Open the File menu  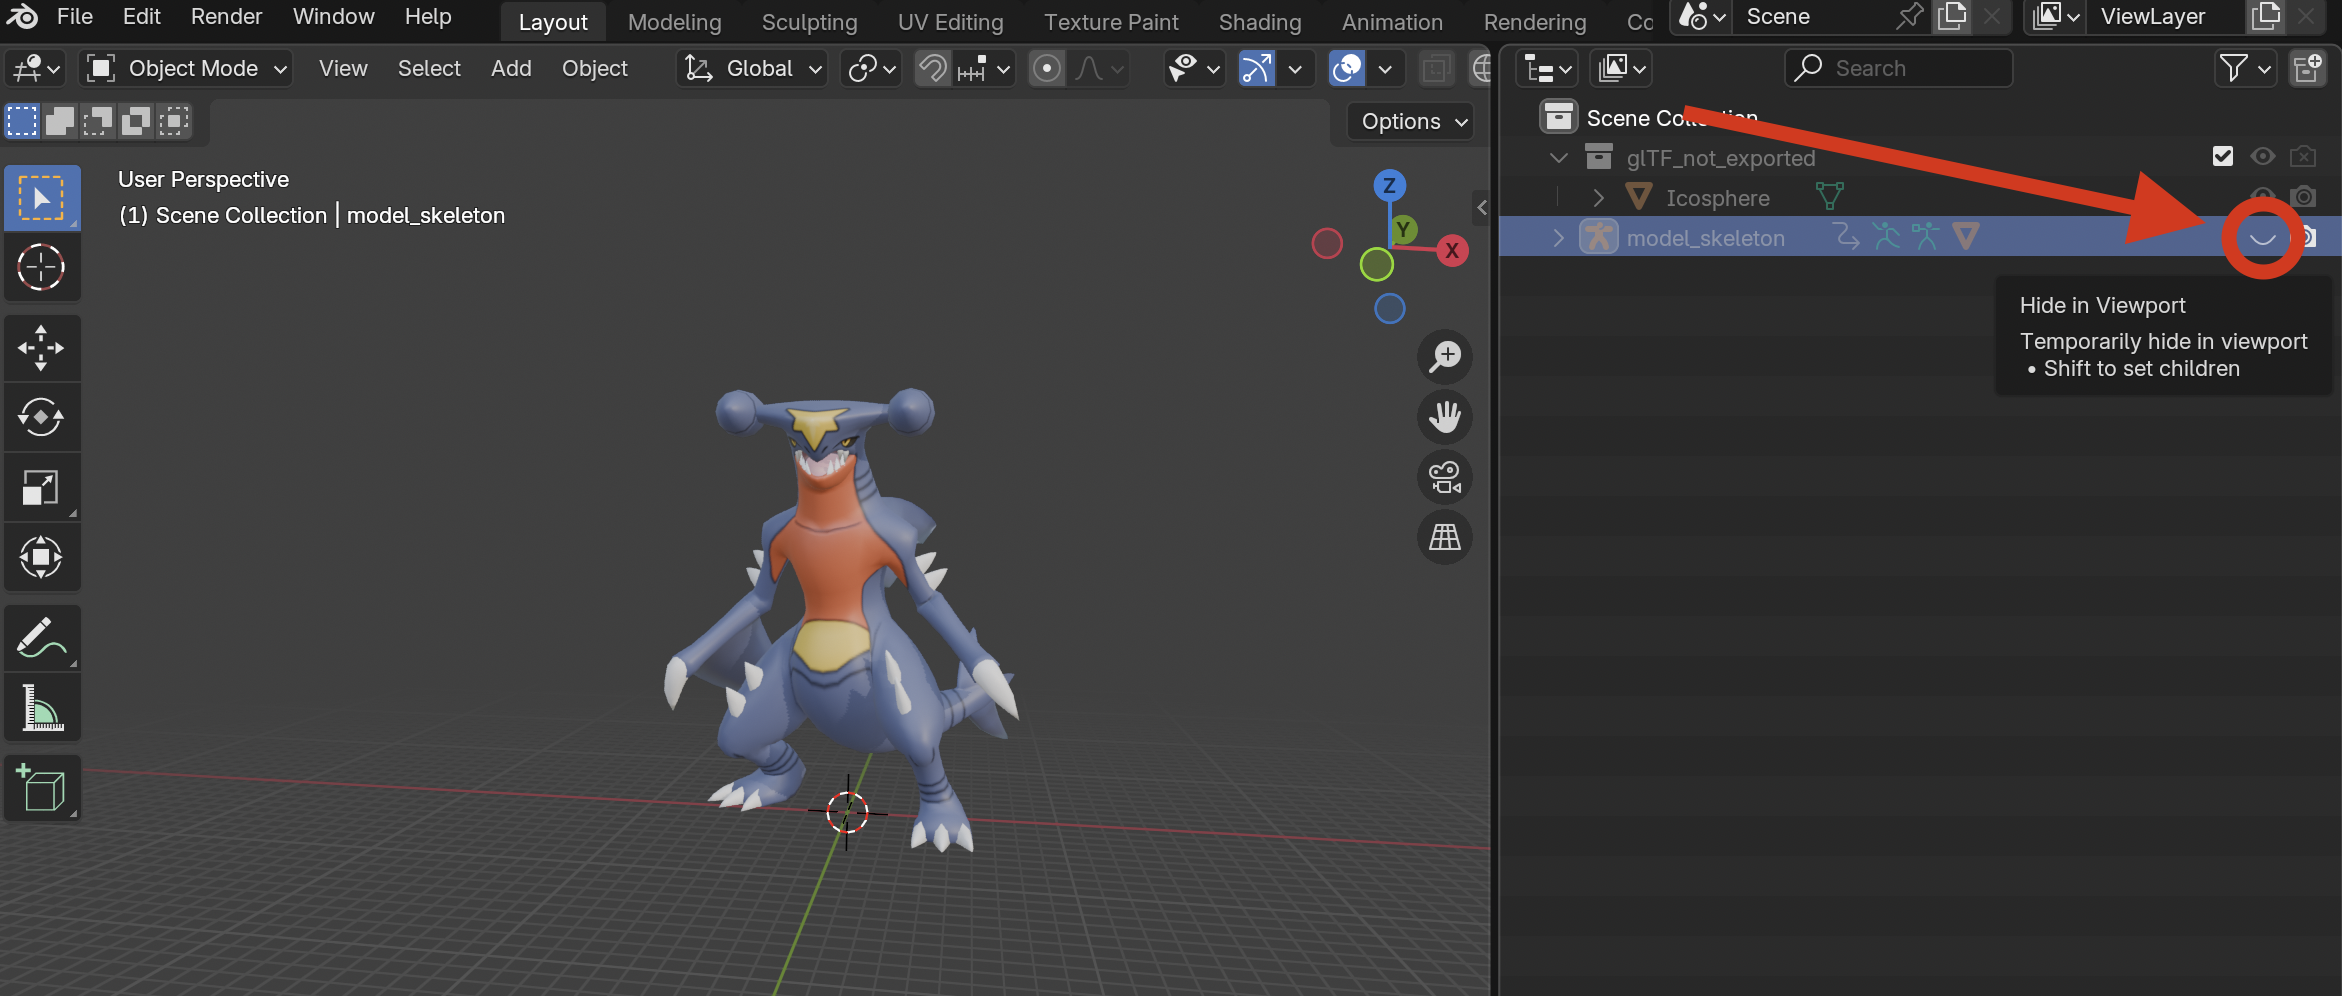tap(75, 17)
